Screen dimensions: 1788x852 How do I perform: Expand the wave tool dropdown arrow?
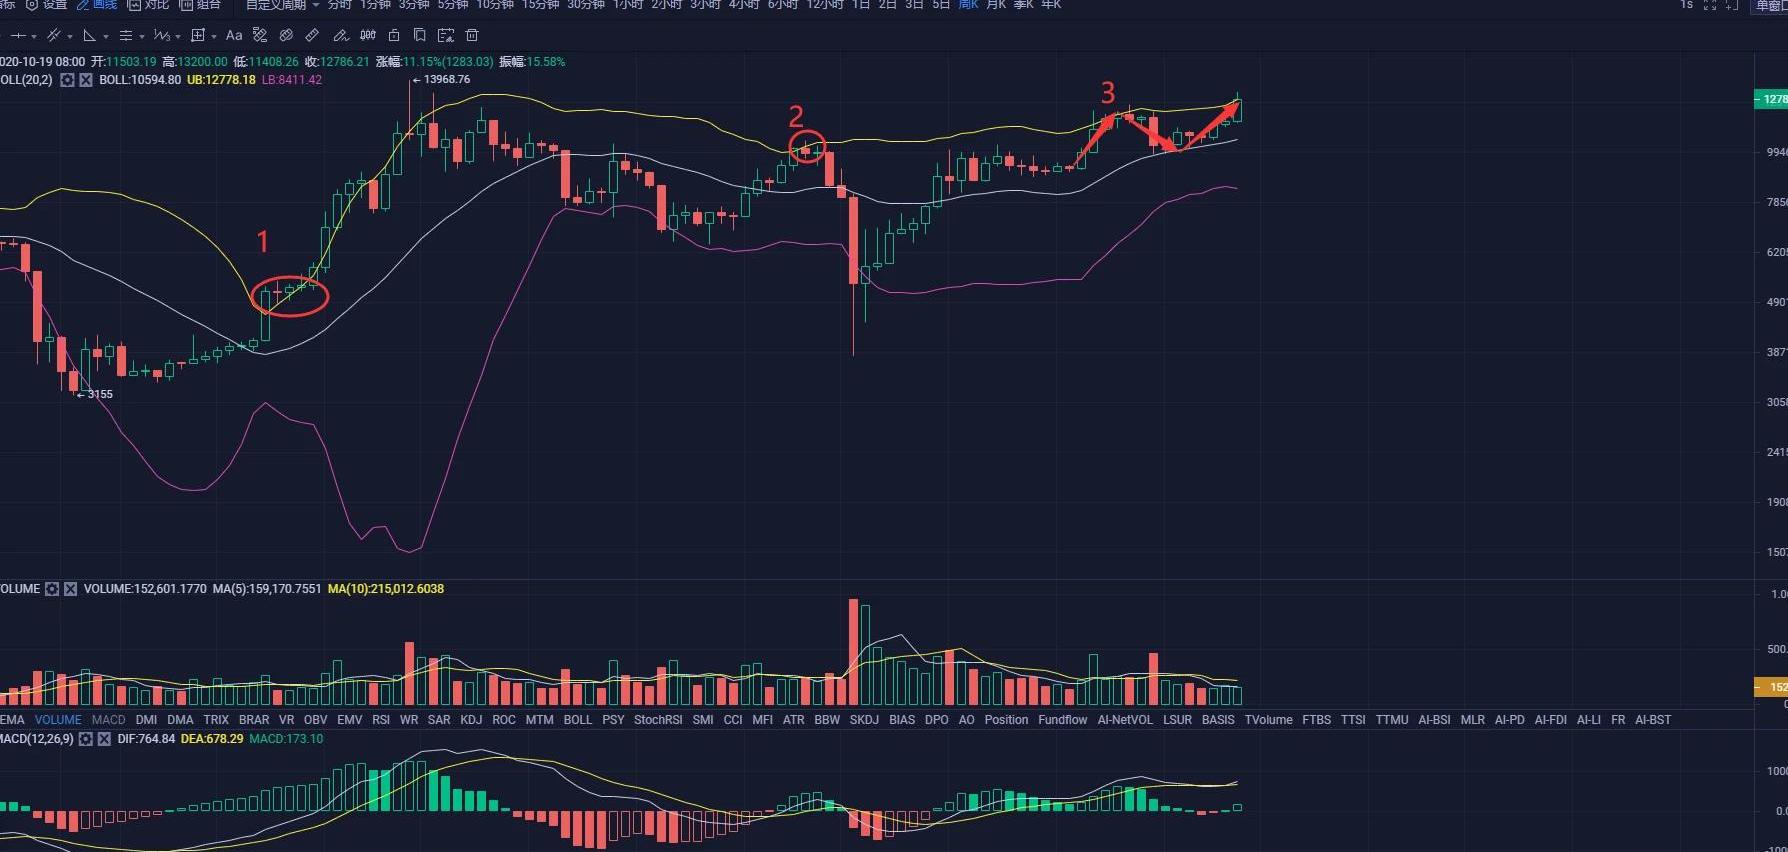178,37
